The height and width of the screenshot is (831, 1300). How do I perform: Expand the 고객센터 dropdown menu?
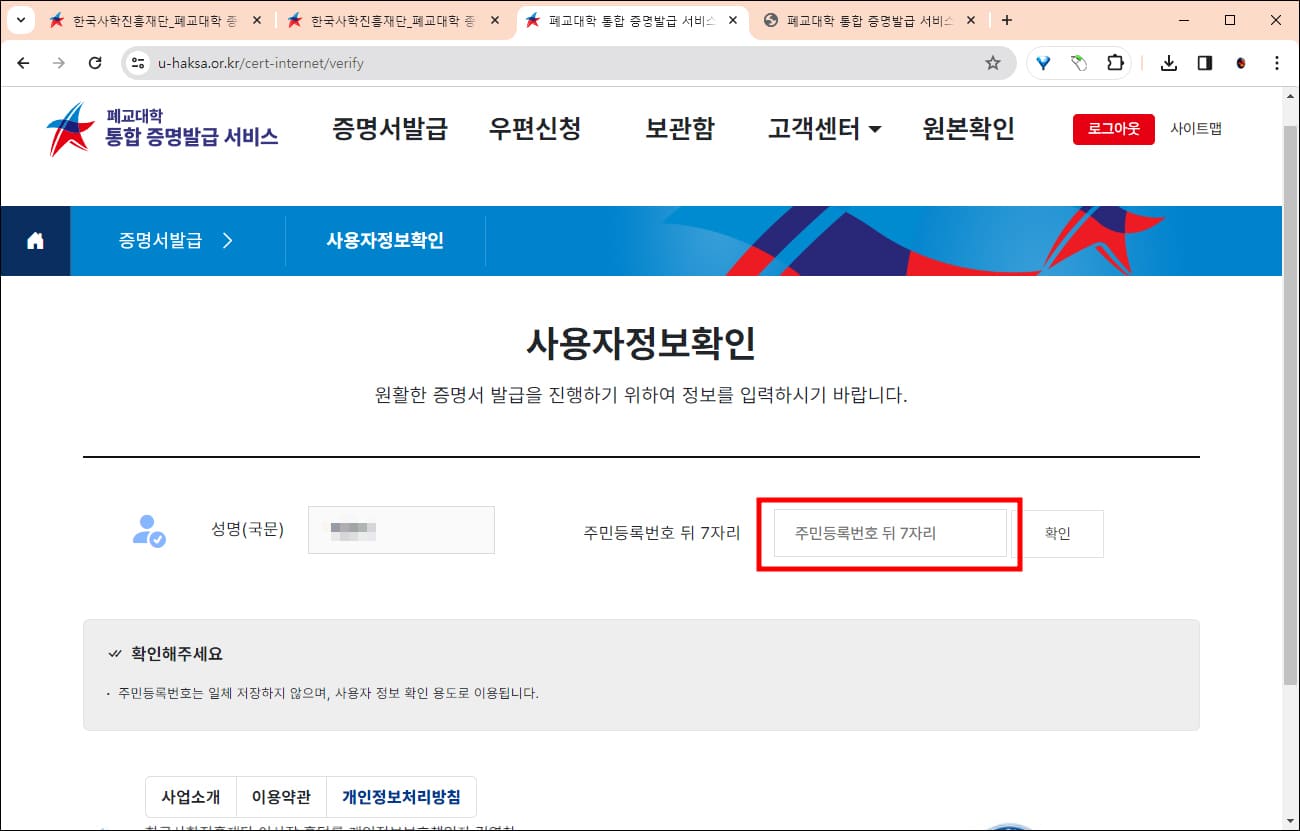[825, 129]
